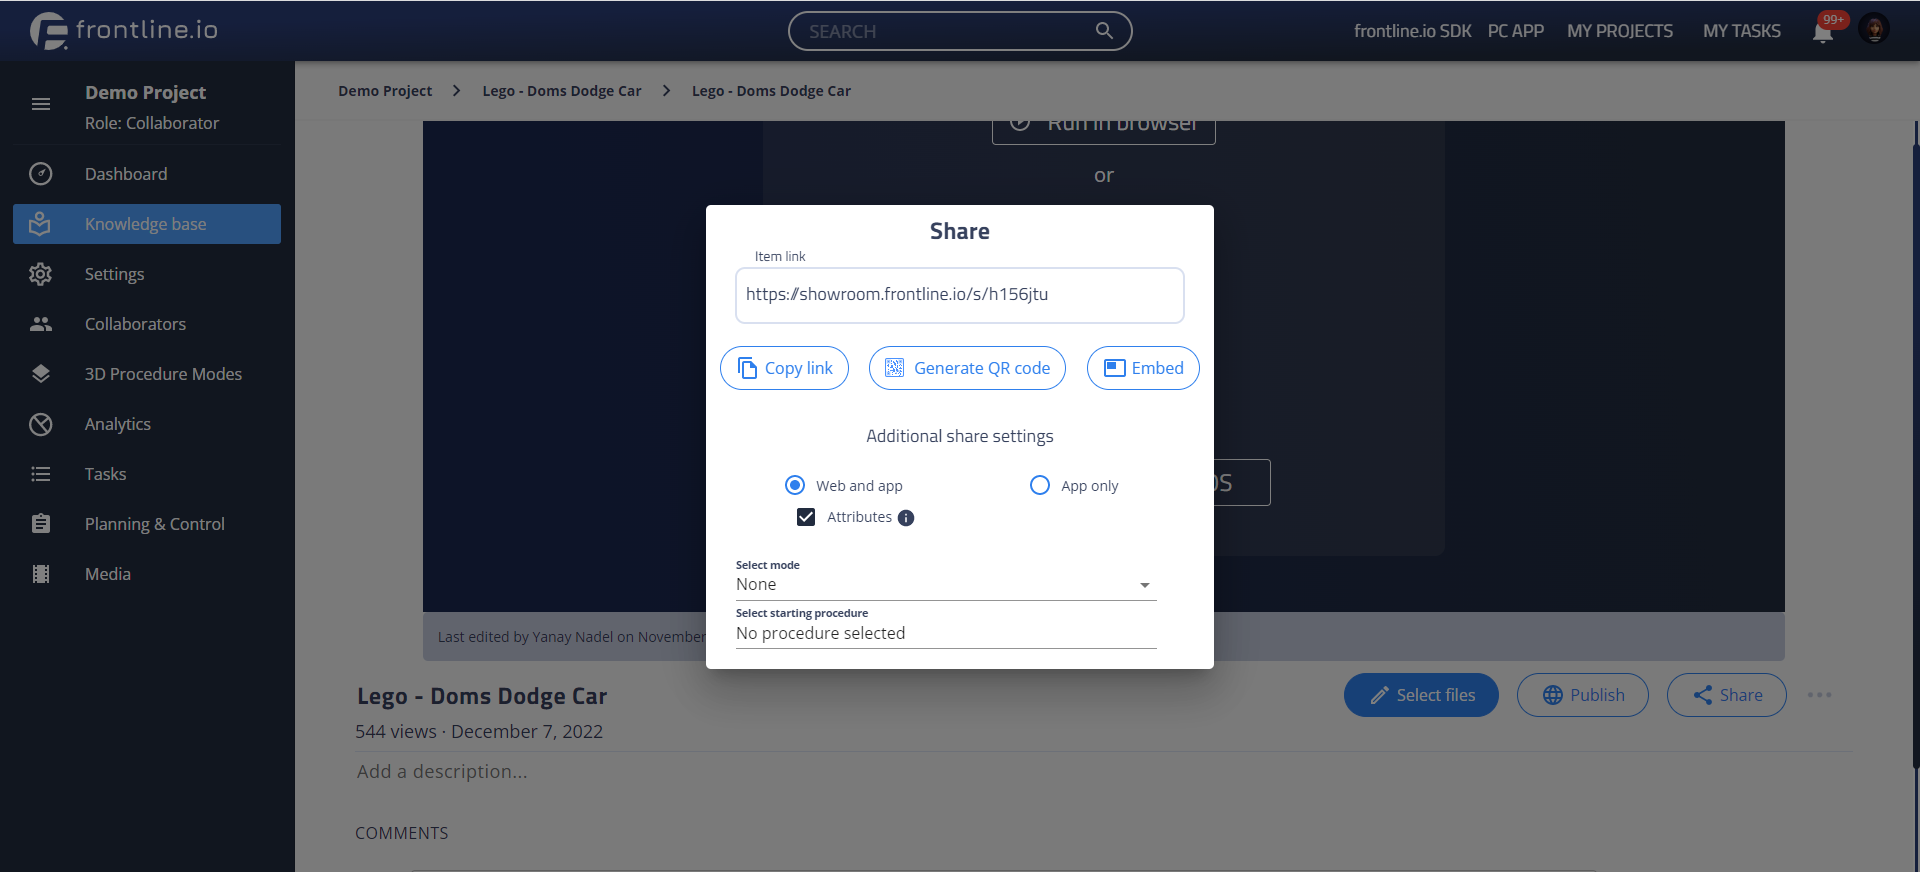The image size is (1920, 872).
Task: Click the frontline.io logo
Action: [x=124, y=30]
